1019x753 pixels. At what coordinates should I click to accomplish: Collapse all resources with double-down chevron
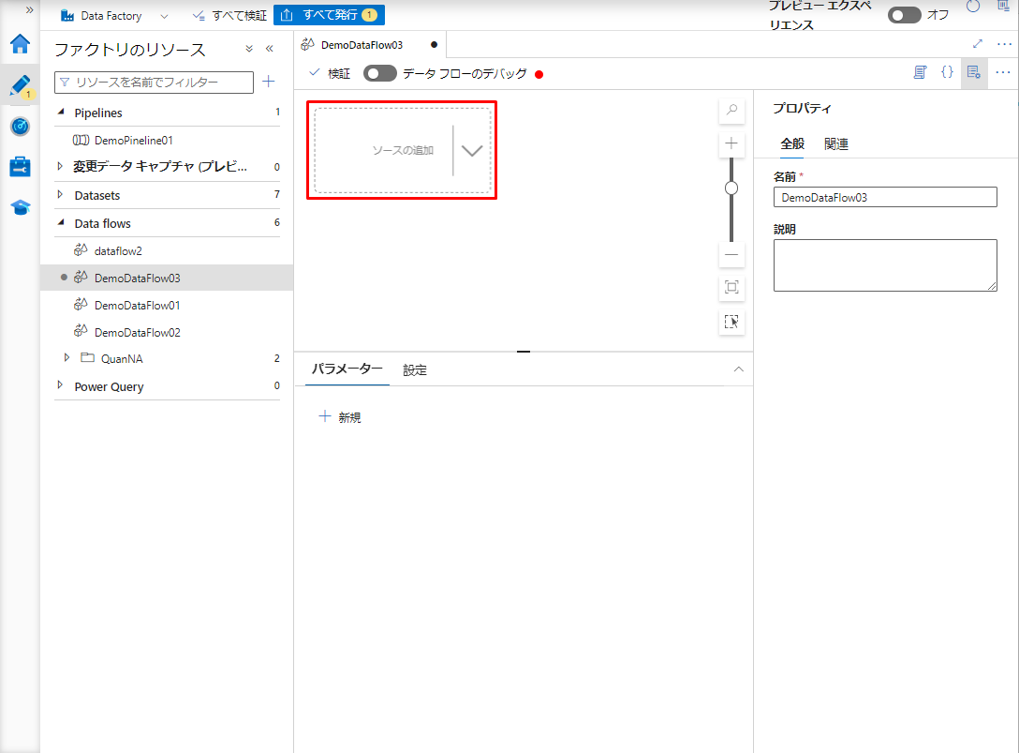point(249,49)
